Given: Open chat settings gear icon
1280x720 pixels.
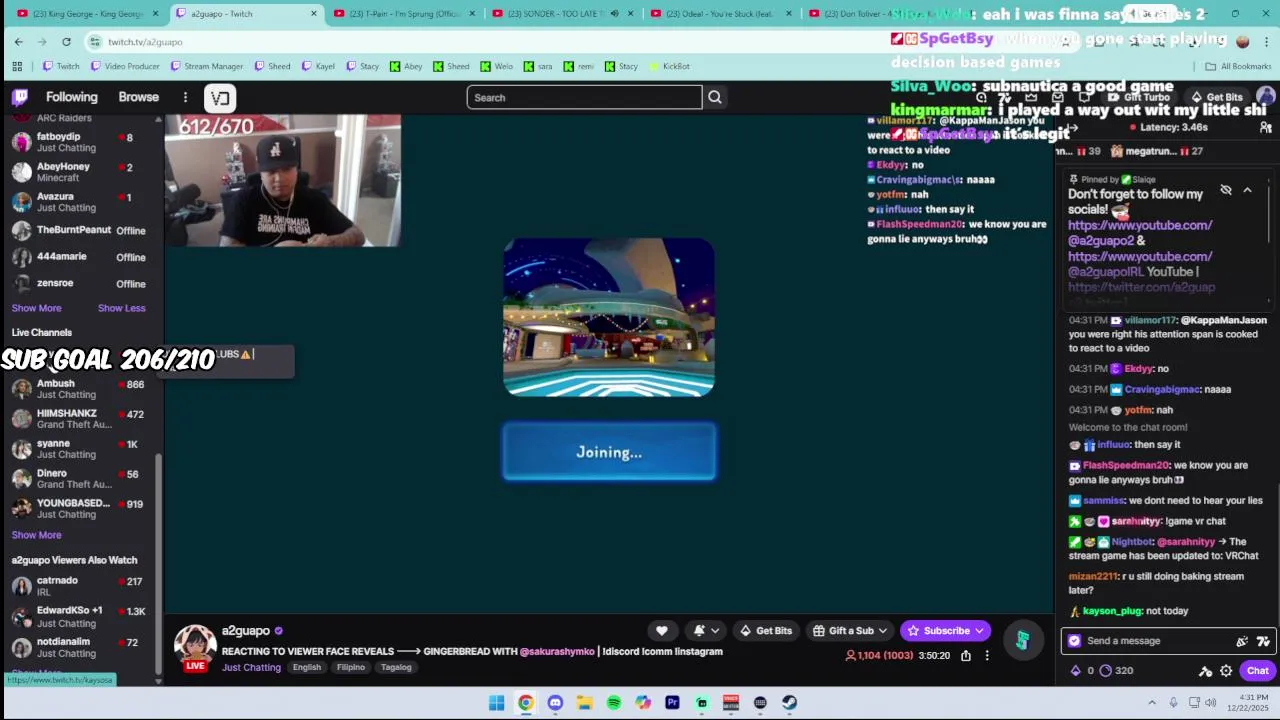Looking at the screenshot, I should pyautogui.click(x=1226, y=671).
